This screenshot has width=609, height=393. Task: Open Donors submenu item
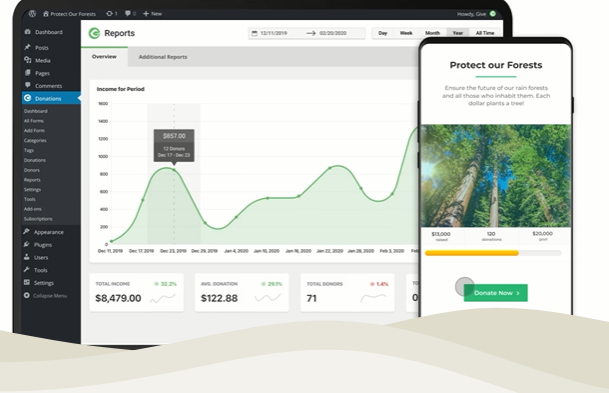(x=31, y=170)
